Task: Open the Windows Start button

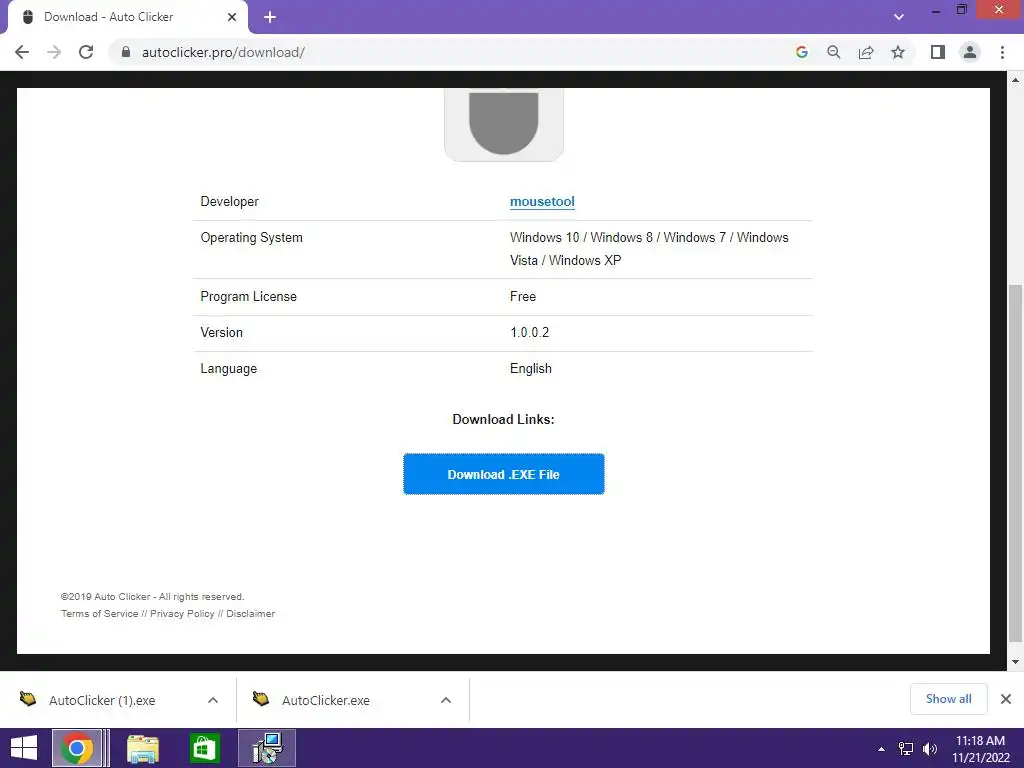Action: tap(24, 748)
